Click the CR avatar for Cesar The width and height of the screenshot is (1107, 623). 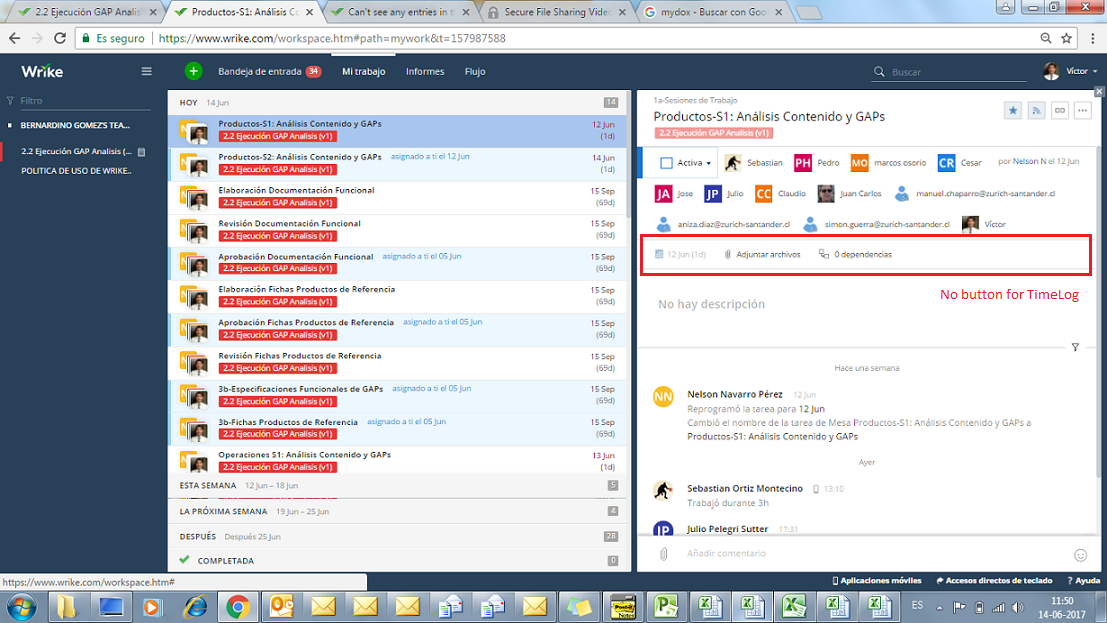coord(947,163)
